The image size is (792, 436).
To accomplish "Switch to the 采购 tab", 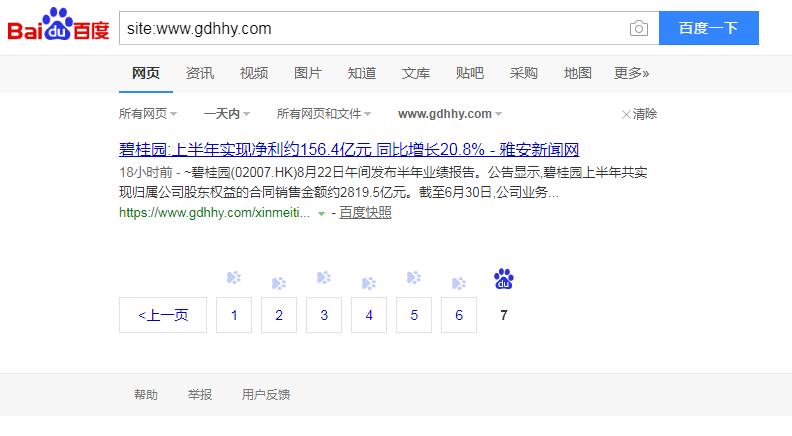I will [524, 73].
